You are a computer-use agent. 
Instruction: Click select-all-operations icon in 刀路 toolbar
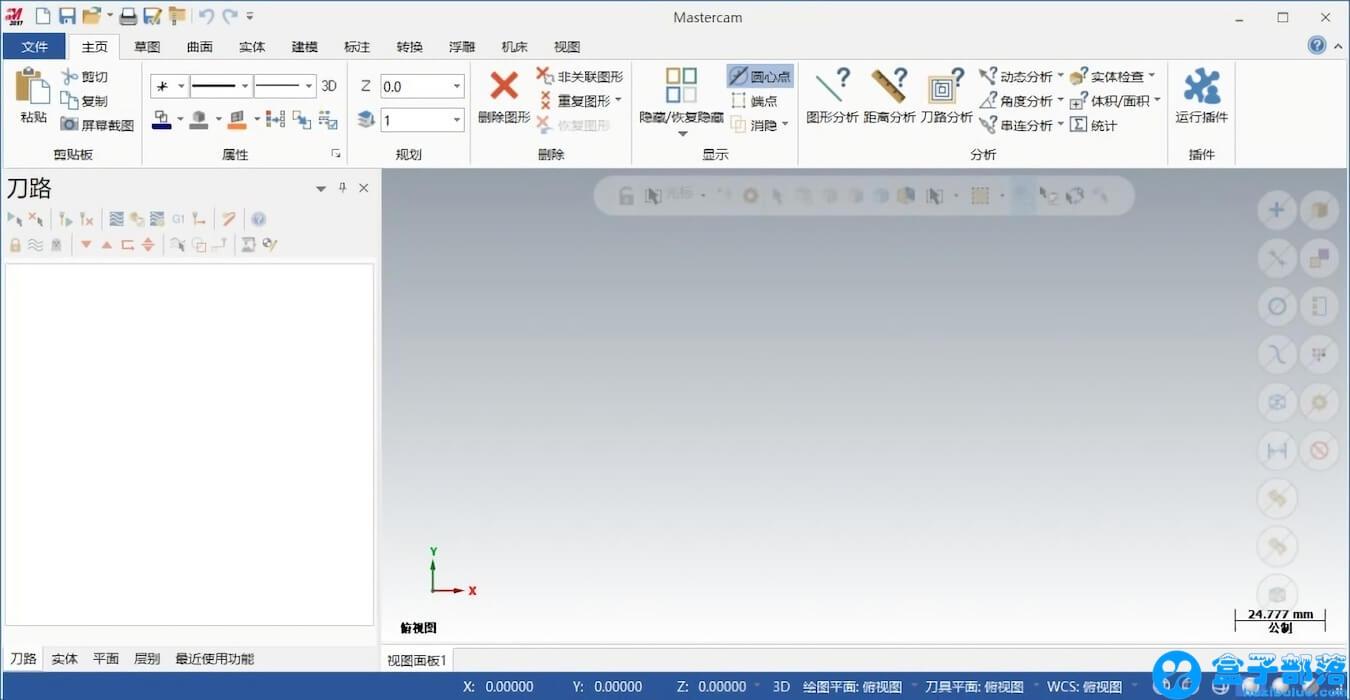click(x=15, y=219)
